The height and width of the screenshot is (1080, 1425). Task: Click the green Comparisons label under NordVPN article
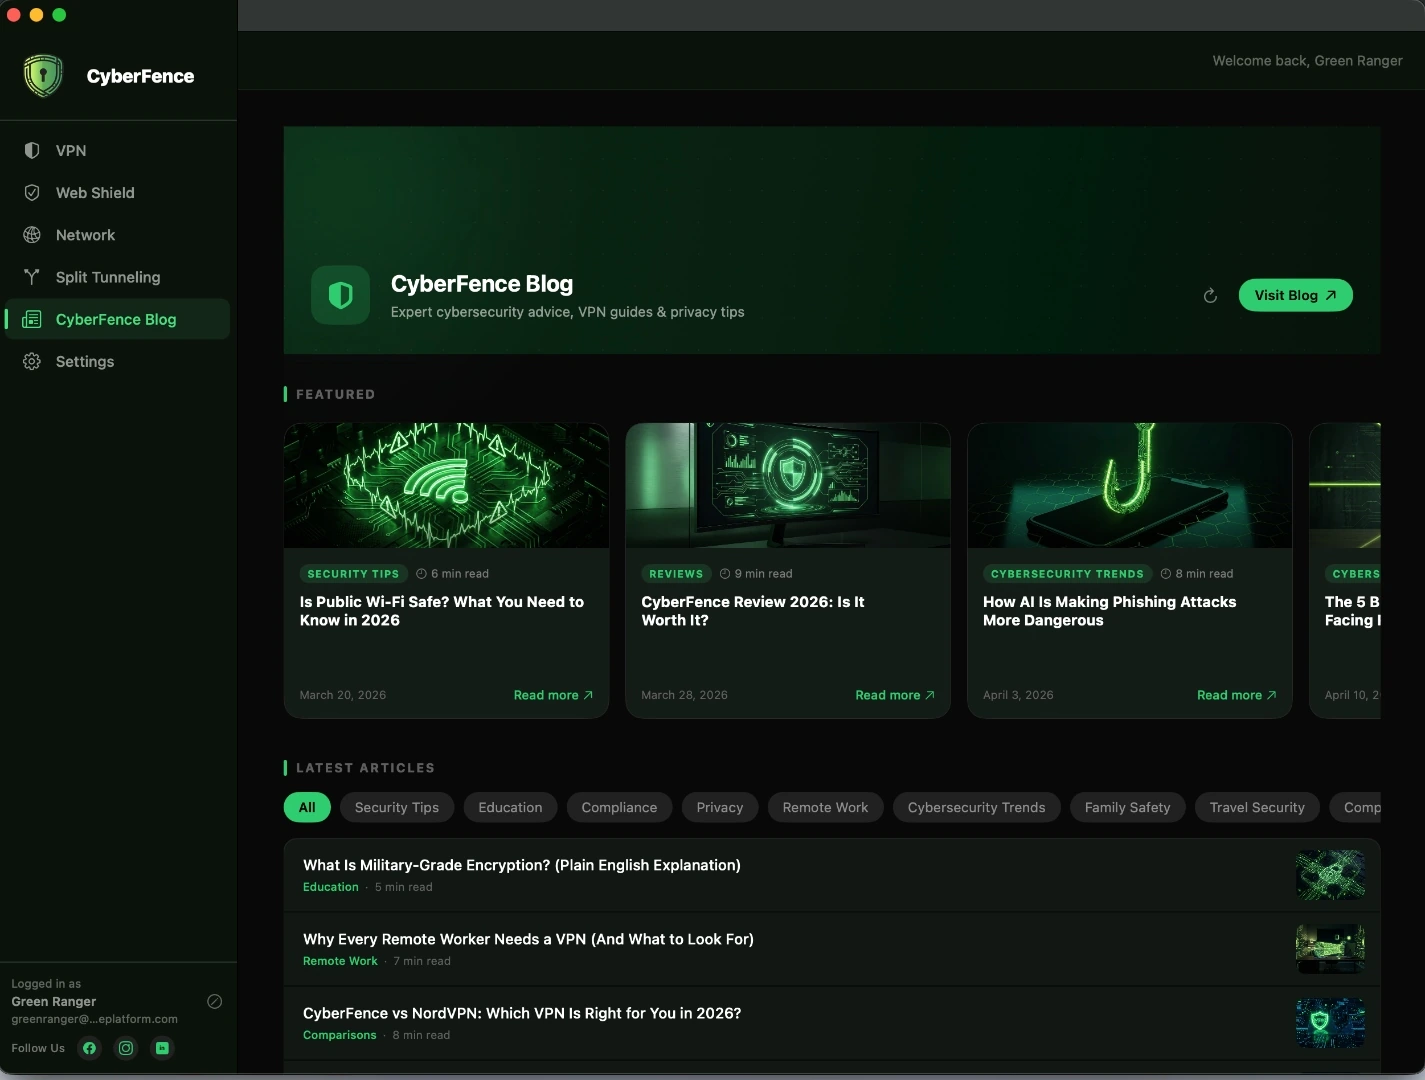pyautogui.click(x=340, y=1035)
